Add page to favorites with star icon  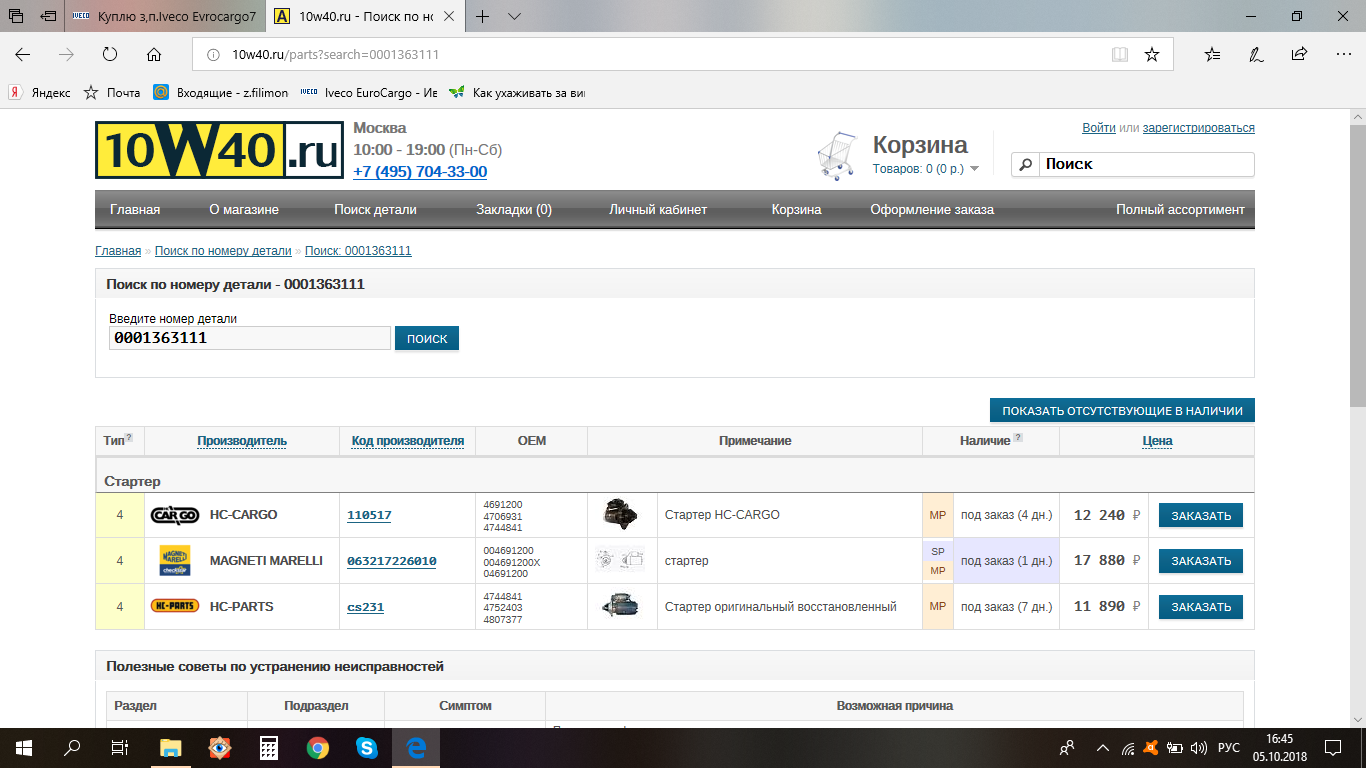[1152, 54]
